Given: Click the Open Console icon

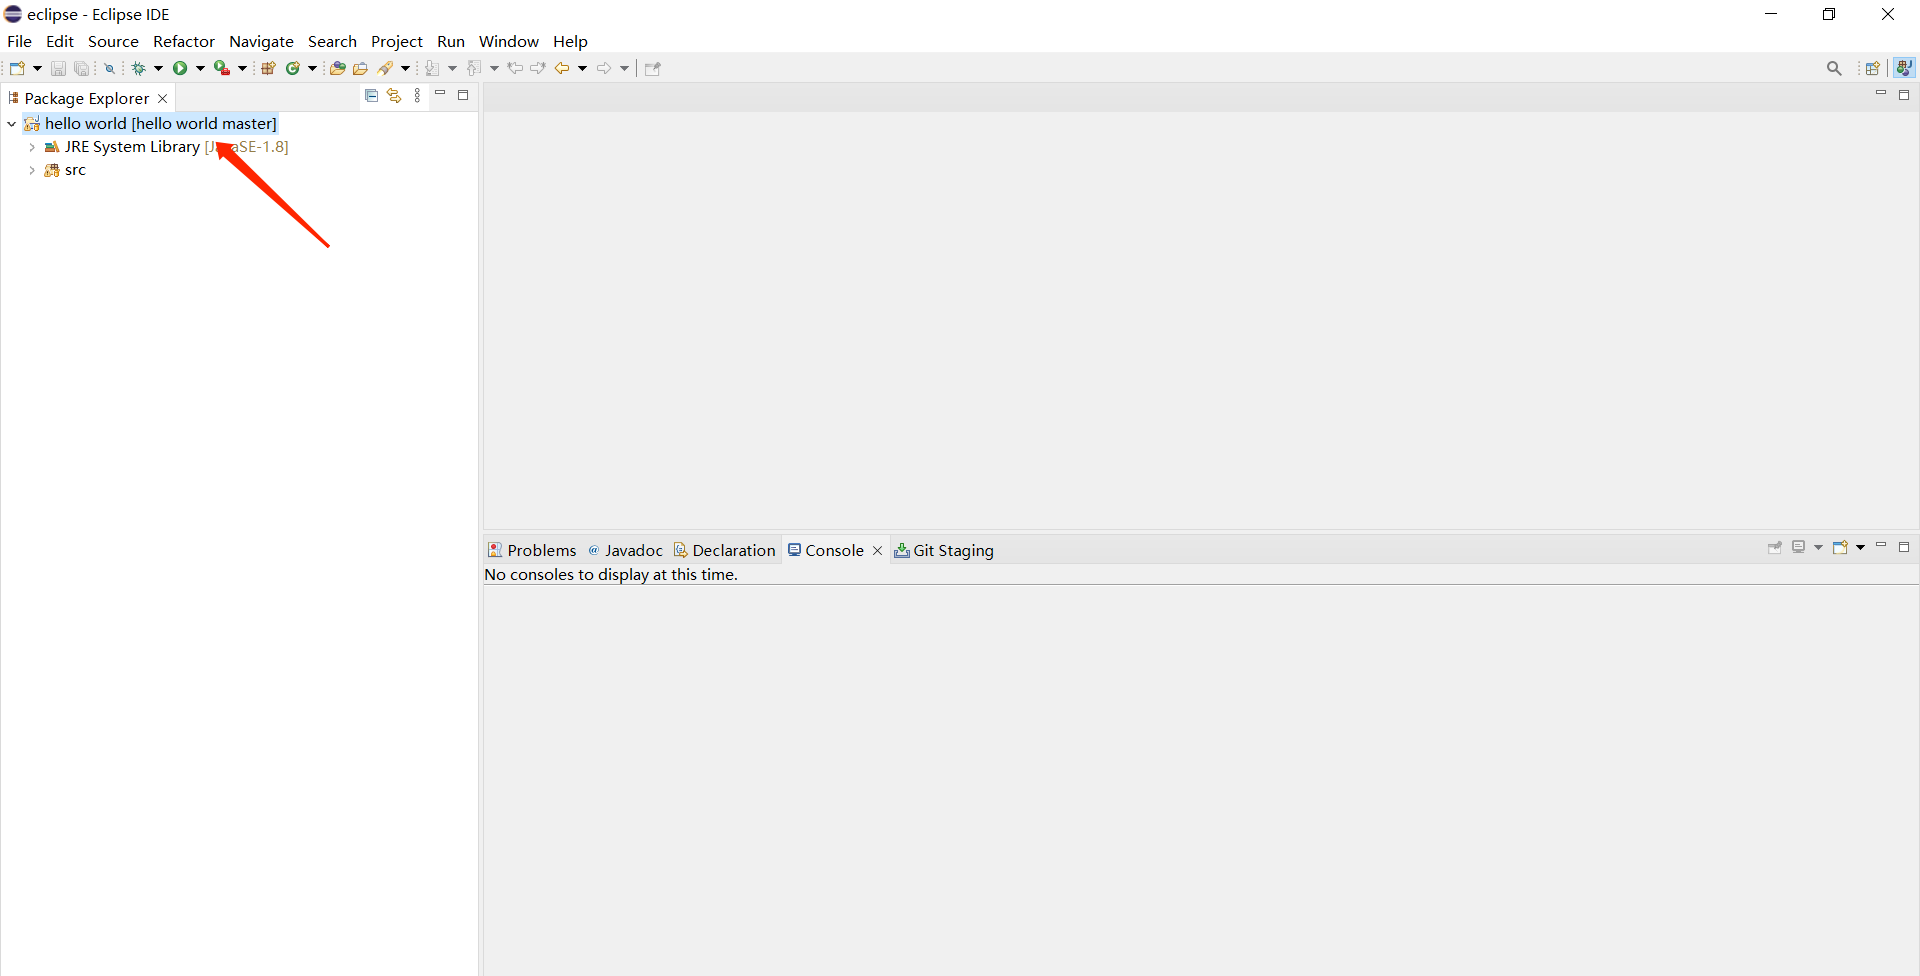Looking at the screenshot, I should click(x=1840, y=547).
